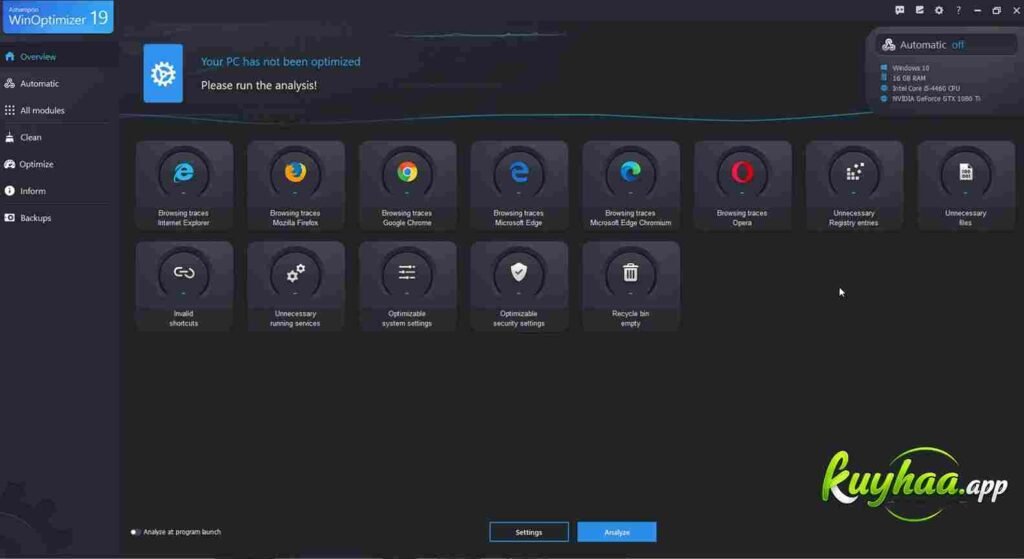Open Unnecessary files tile

click(x=965, y=185)
